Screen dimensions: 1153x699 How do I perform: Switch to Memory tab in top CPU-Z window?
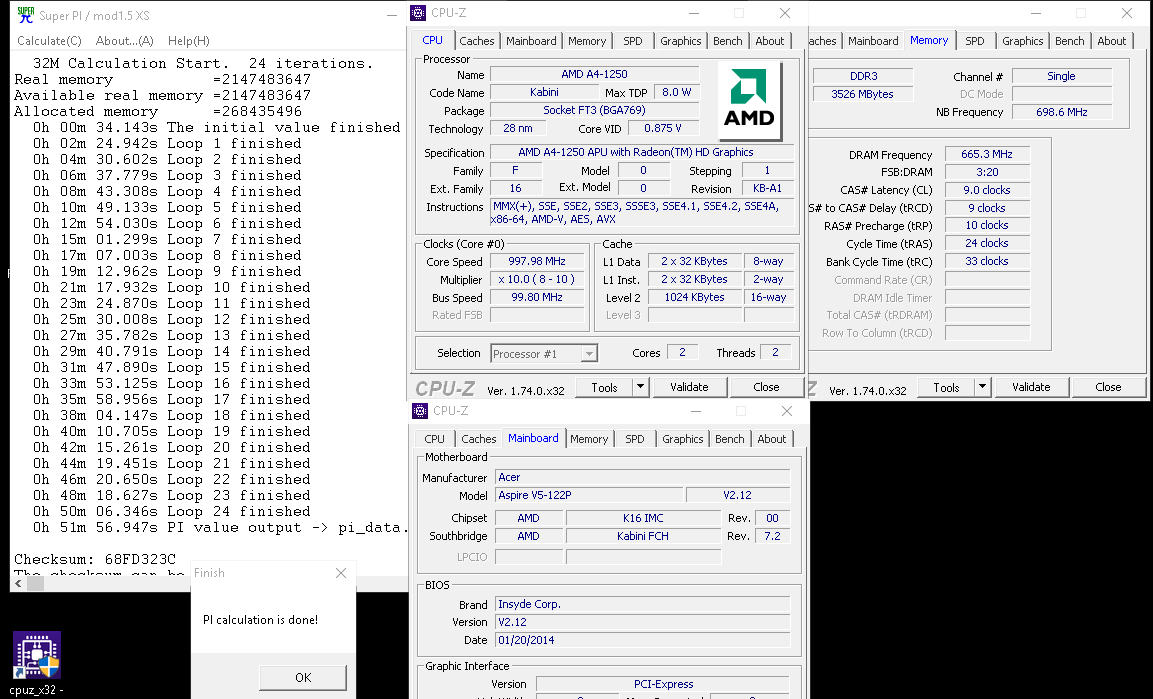click(x=587, y=40)
